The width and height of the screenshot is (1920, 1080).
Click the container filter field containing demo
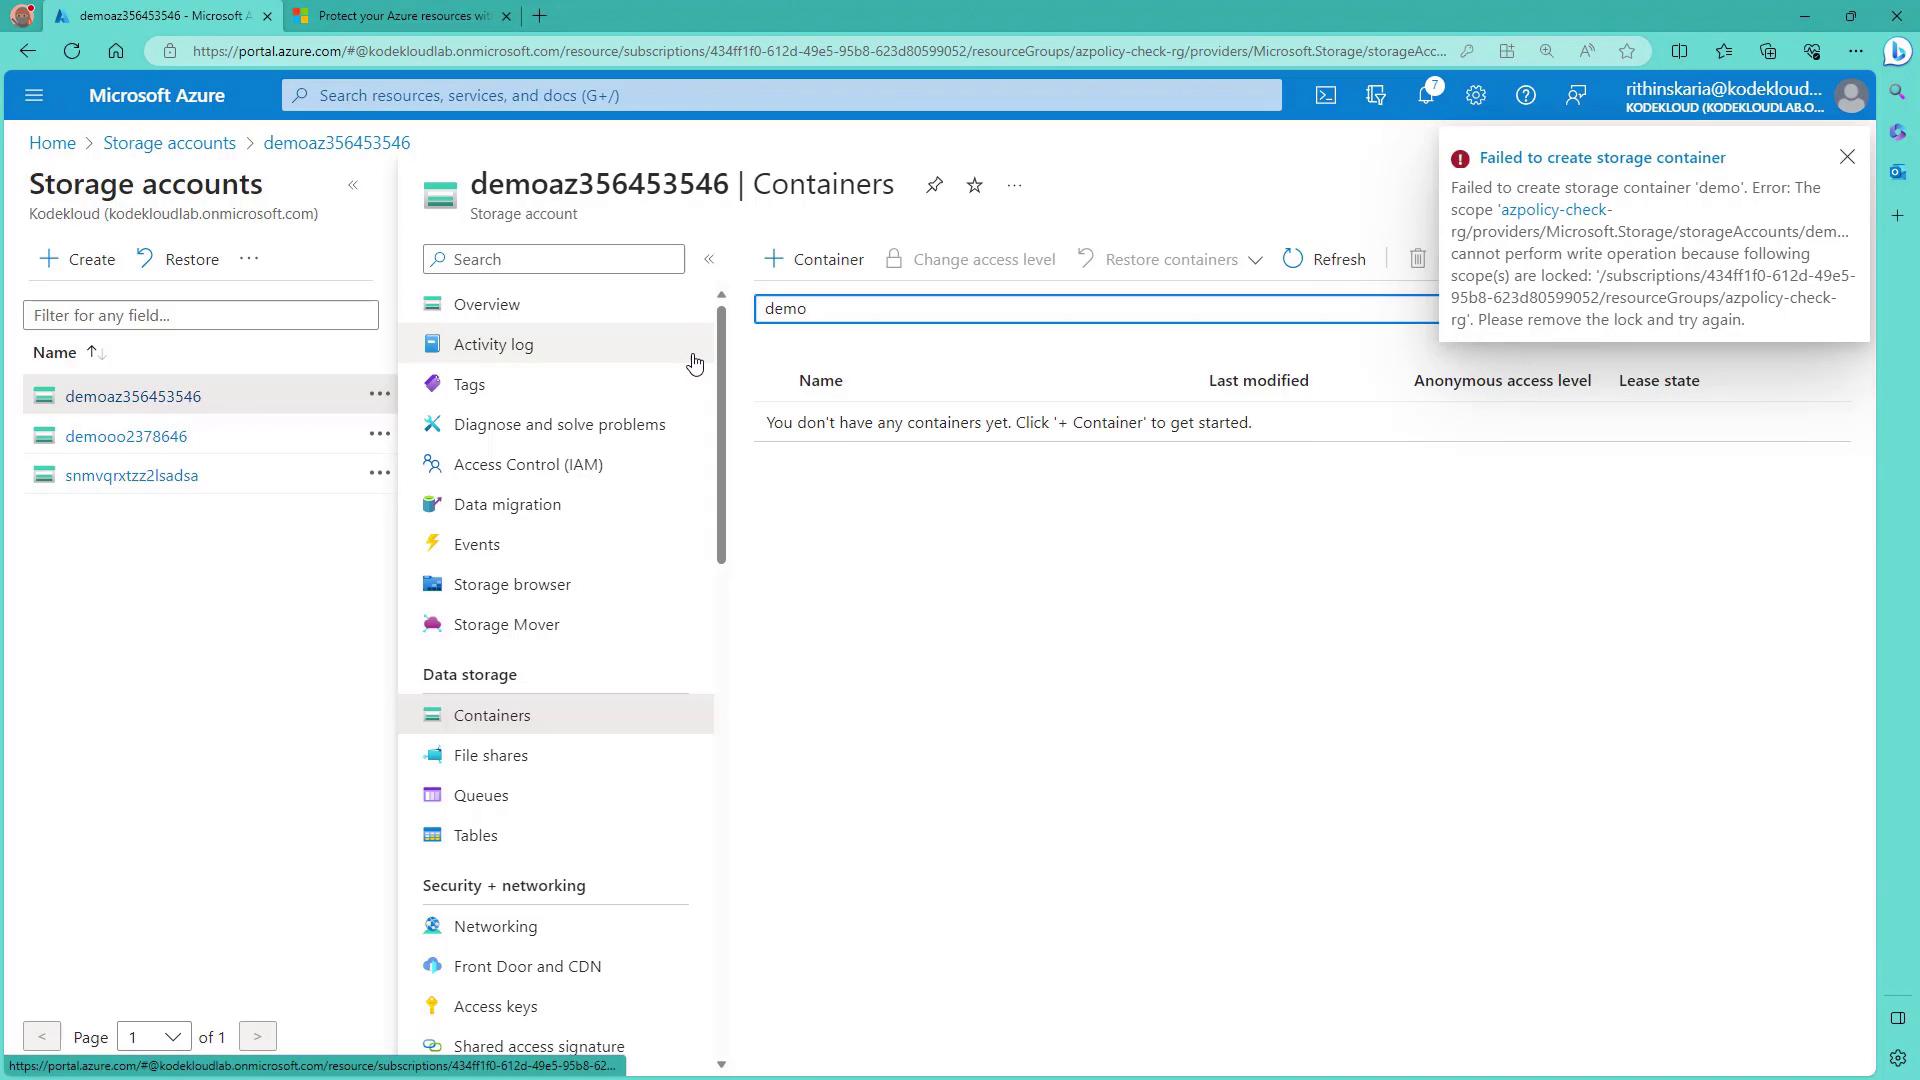click(1095, 308)
